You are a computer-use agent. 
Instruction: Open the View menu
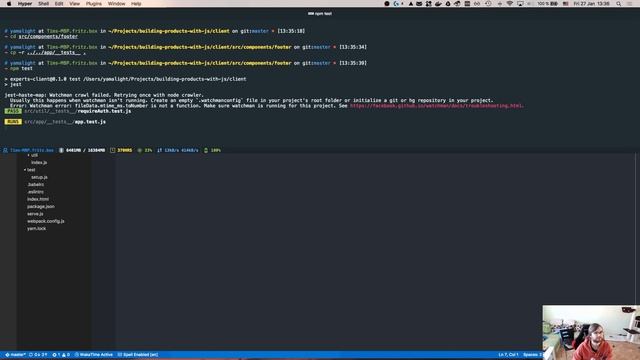click(x=74, y=4)
